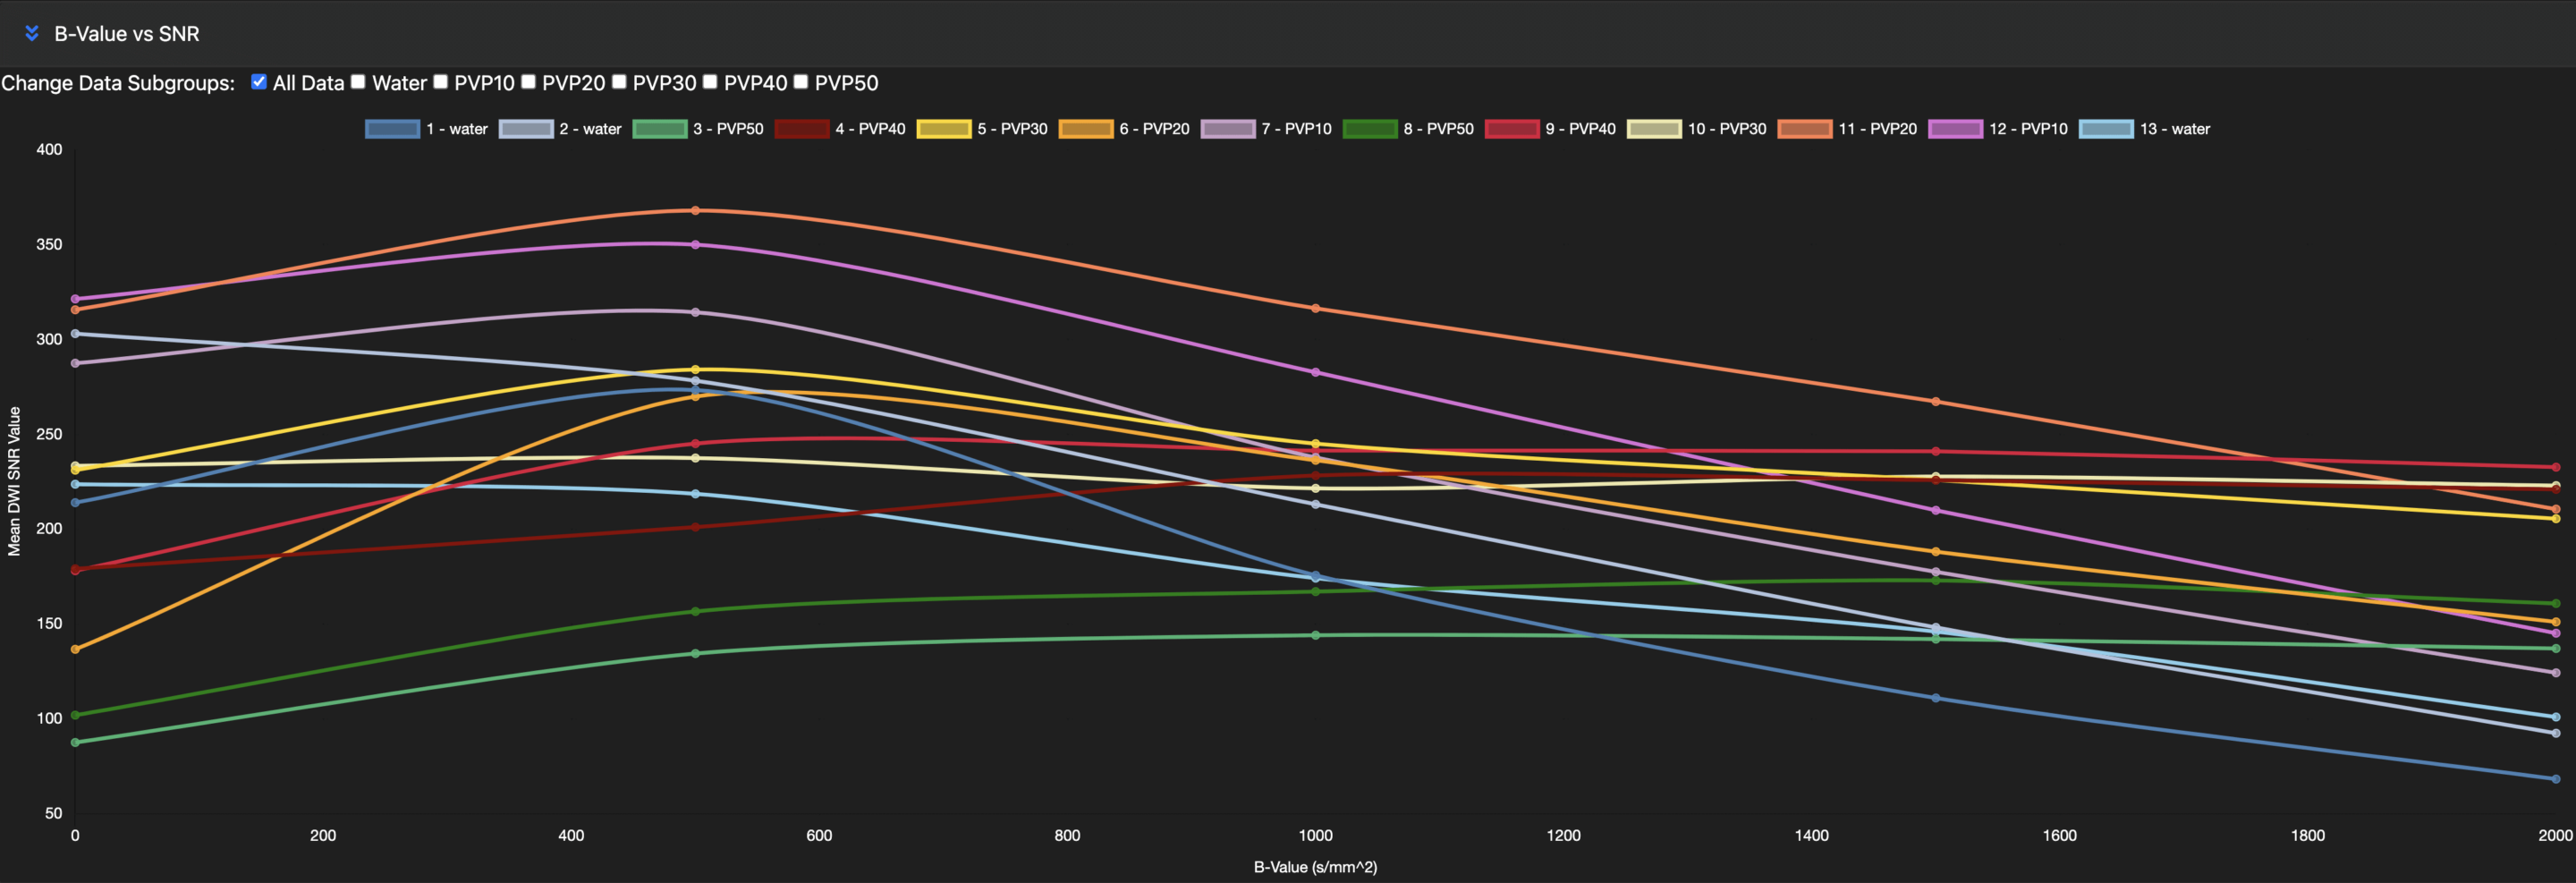The image size is (2576, 883).
Task: Enable the Water subgroup checkbox
Action: pos(358,82)
